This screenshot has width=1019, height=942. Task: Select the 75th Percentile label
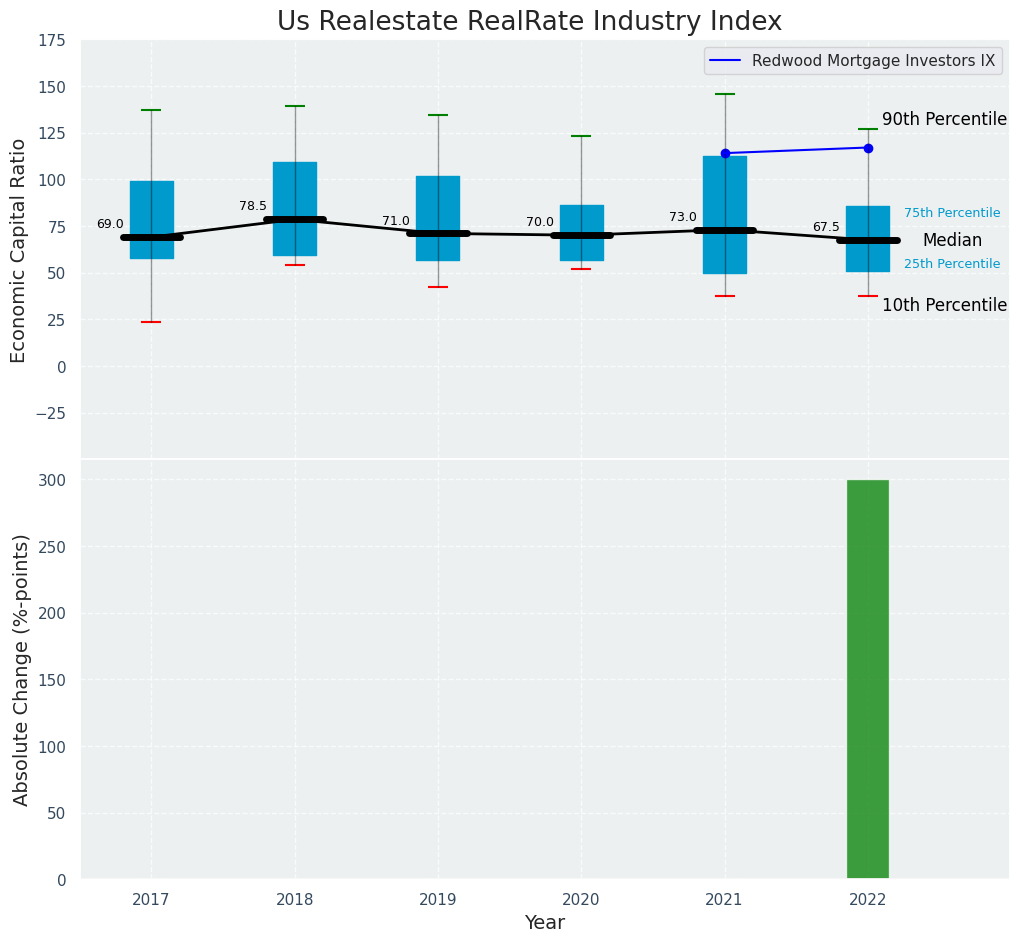click(952, 213)
